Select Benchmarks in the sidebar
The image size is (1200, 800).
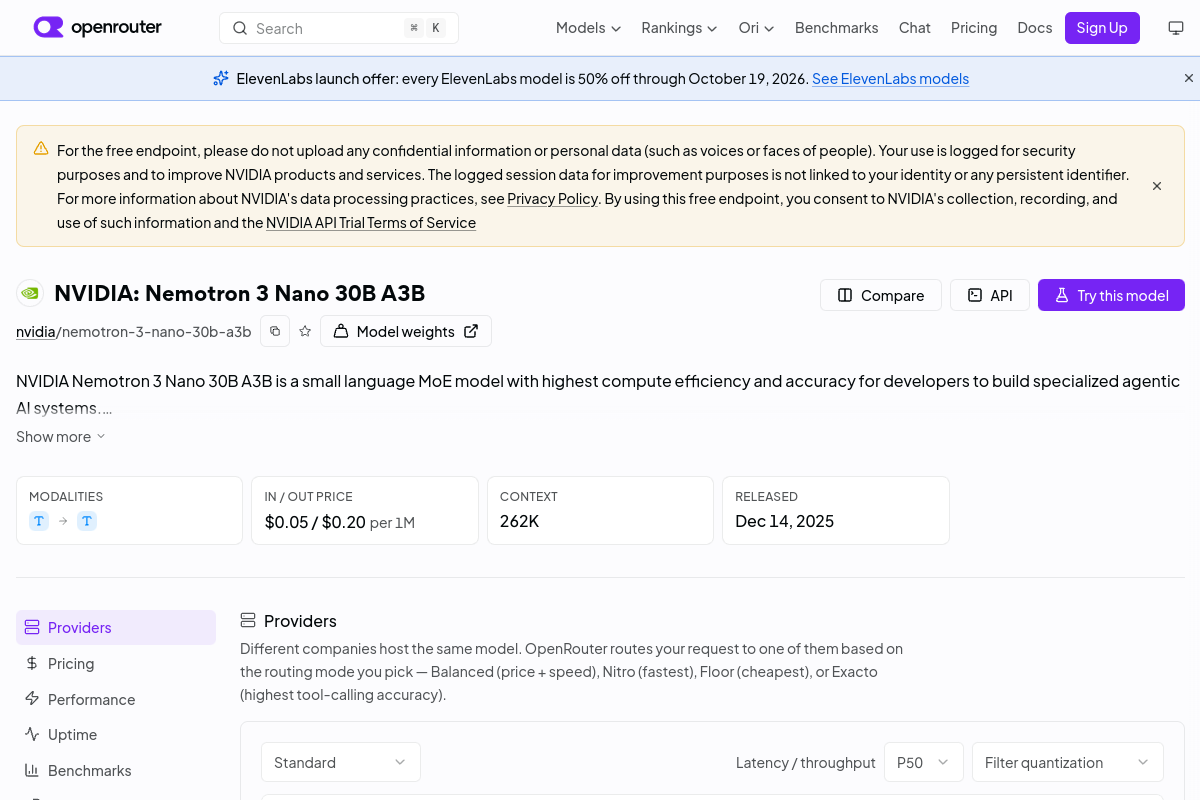tap(116, 771)
